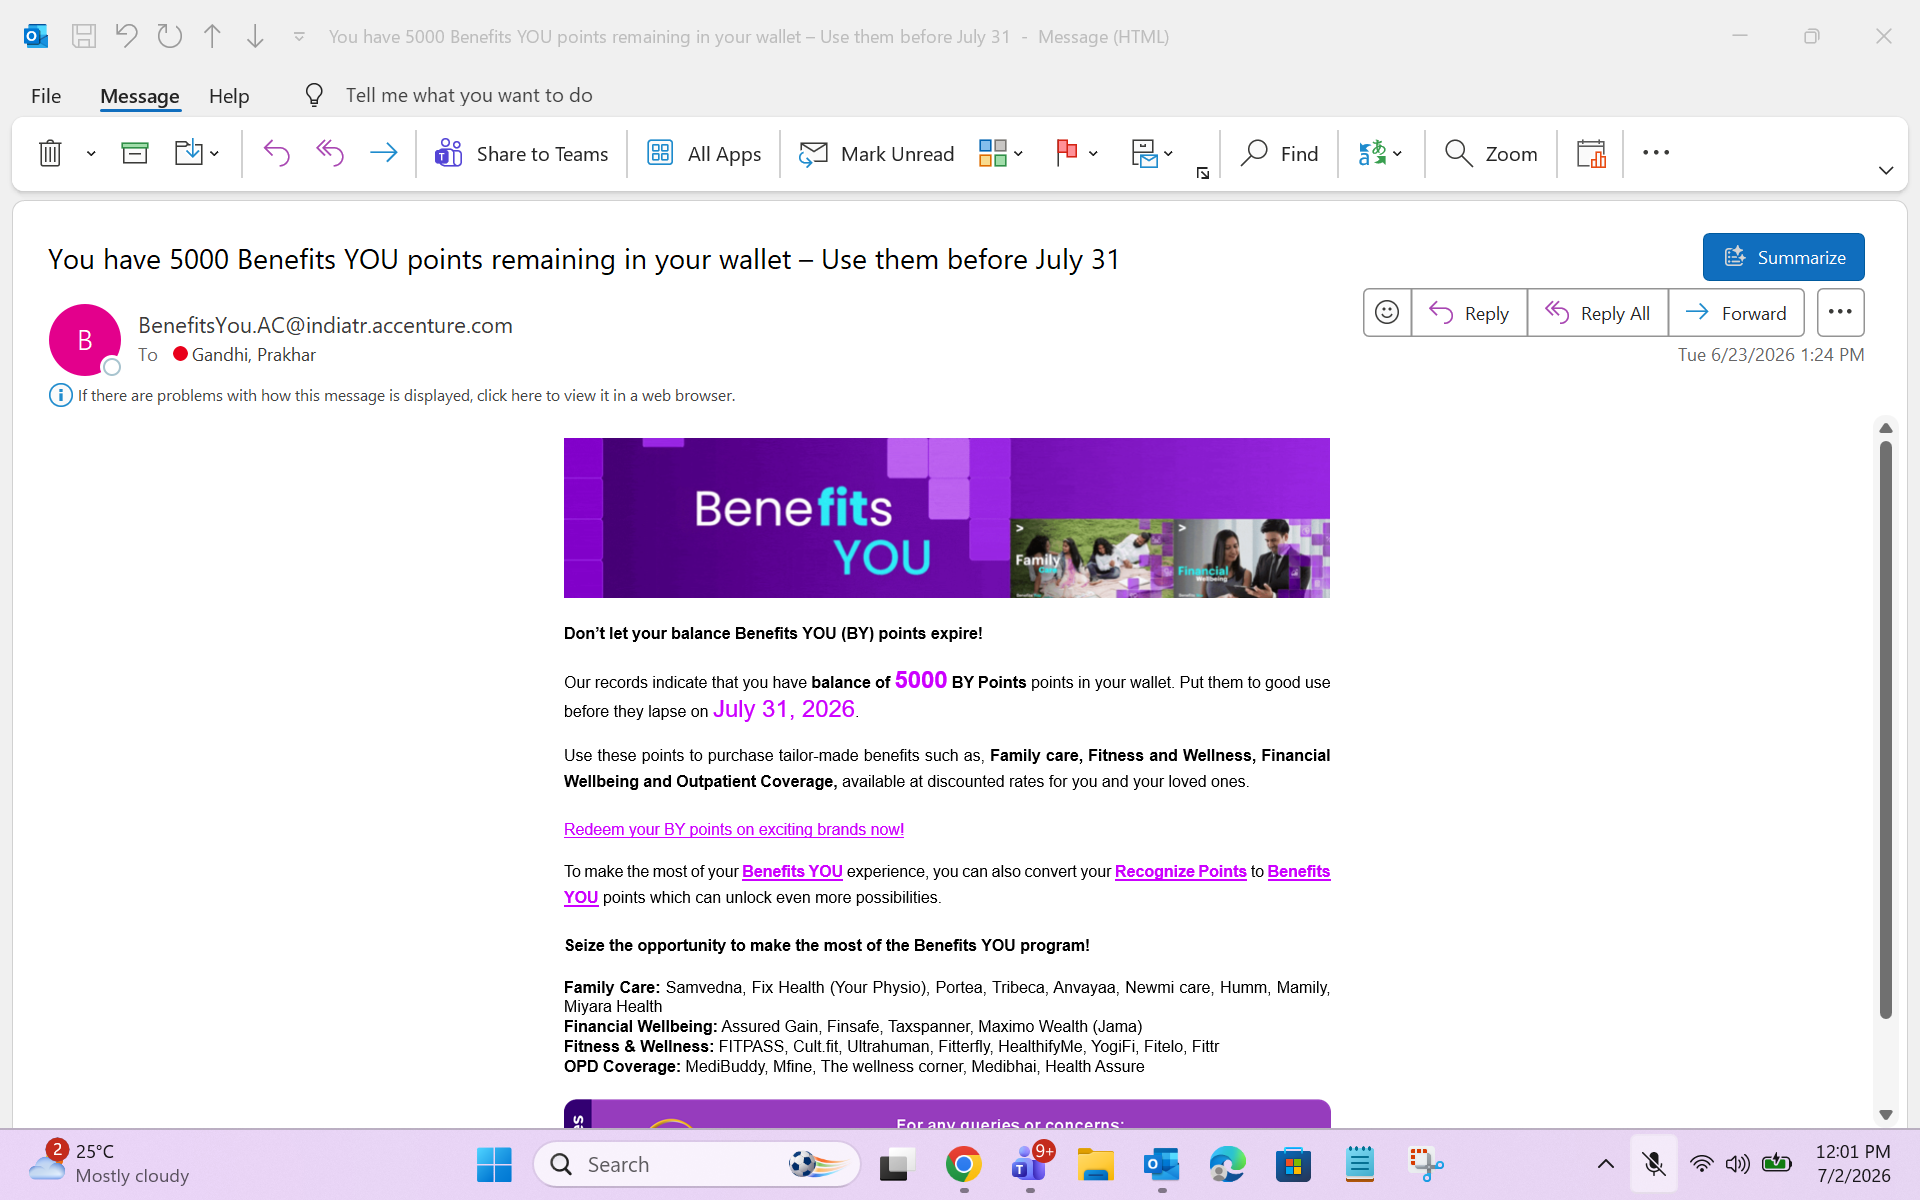Open All Apps in the ribbon
The width and height of the screenshot is (1920, 1200).
704,153
